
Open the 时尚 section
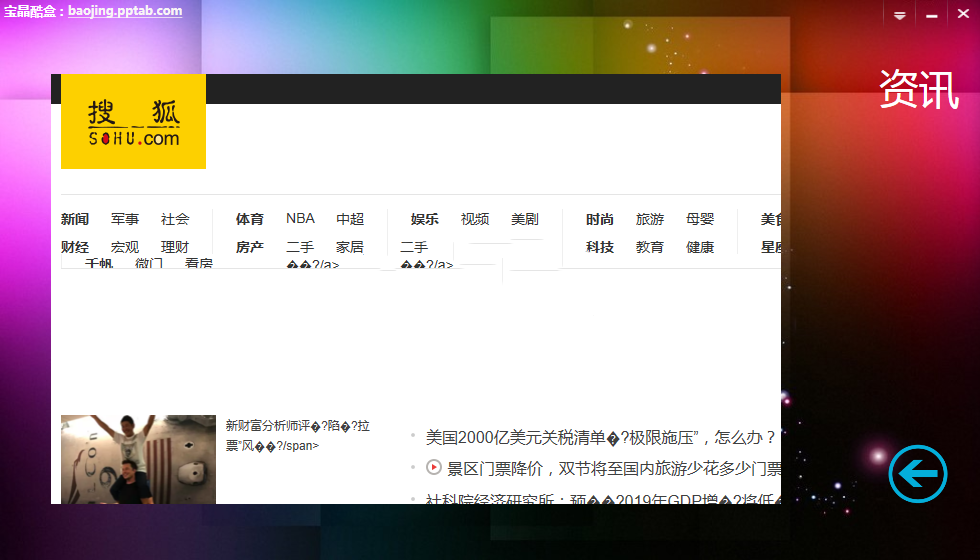[x=600, y=219]
